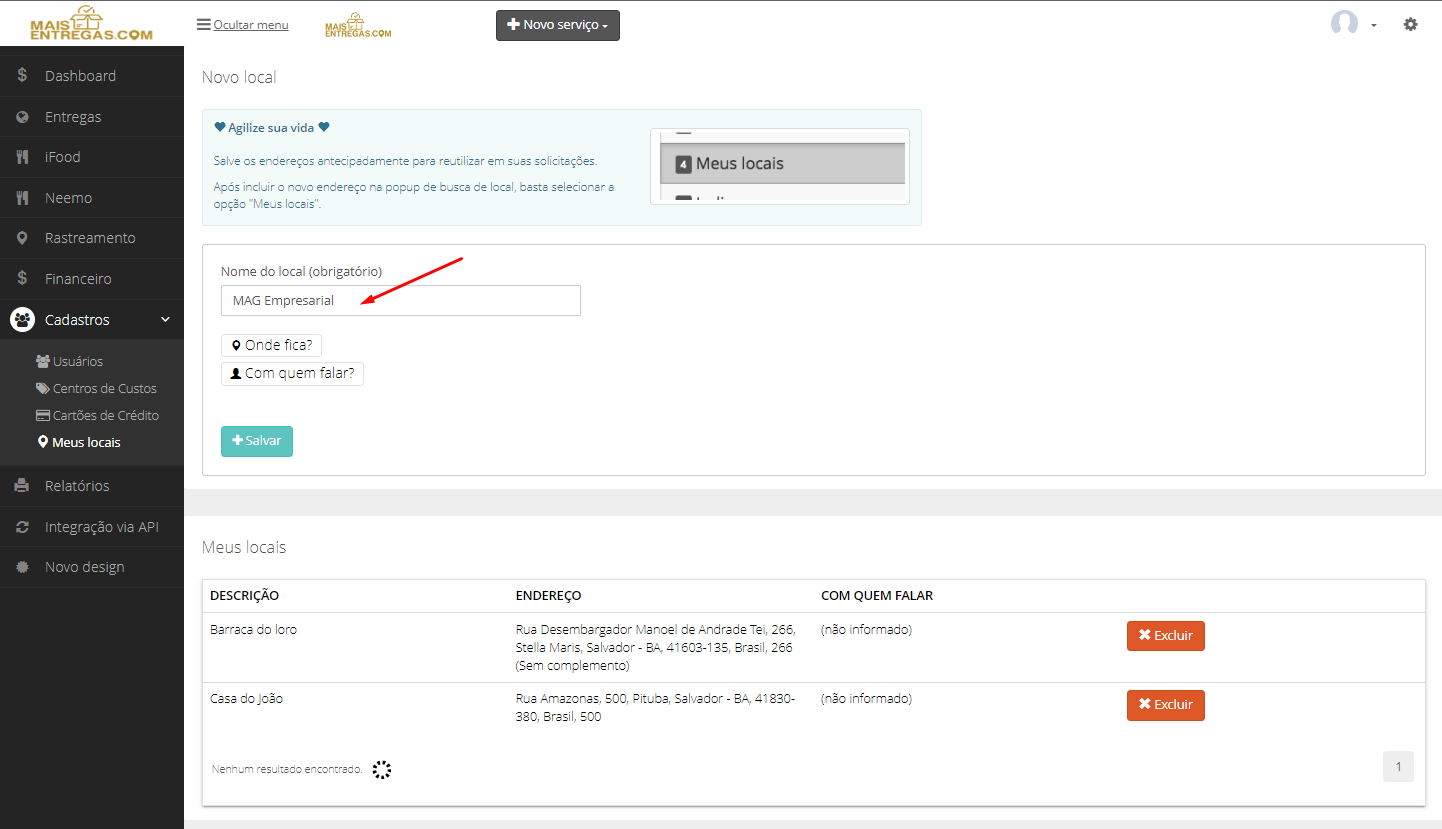
Task: Click the small MaisEntregas logo in top bar
Action: [x=358, y=25]
